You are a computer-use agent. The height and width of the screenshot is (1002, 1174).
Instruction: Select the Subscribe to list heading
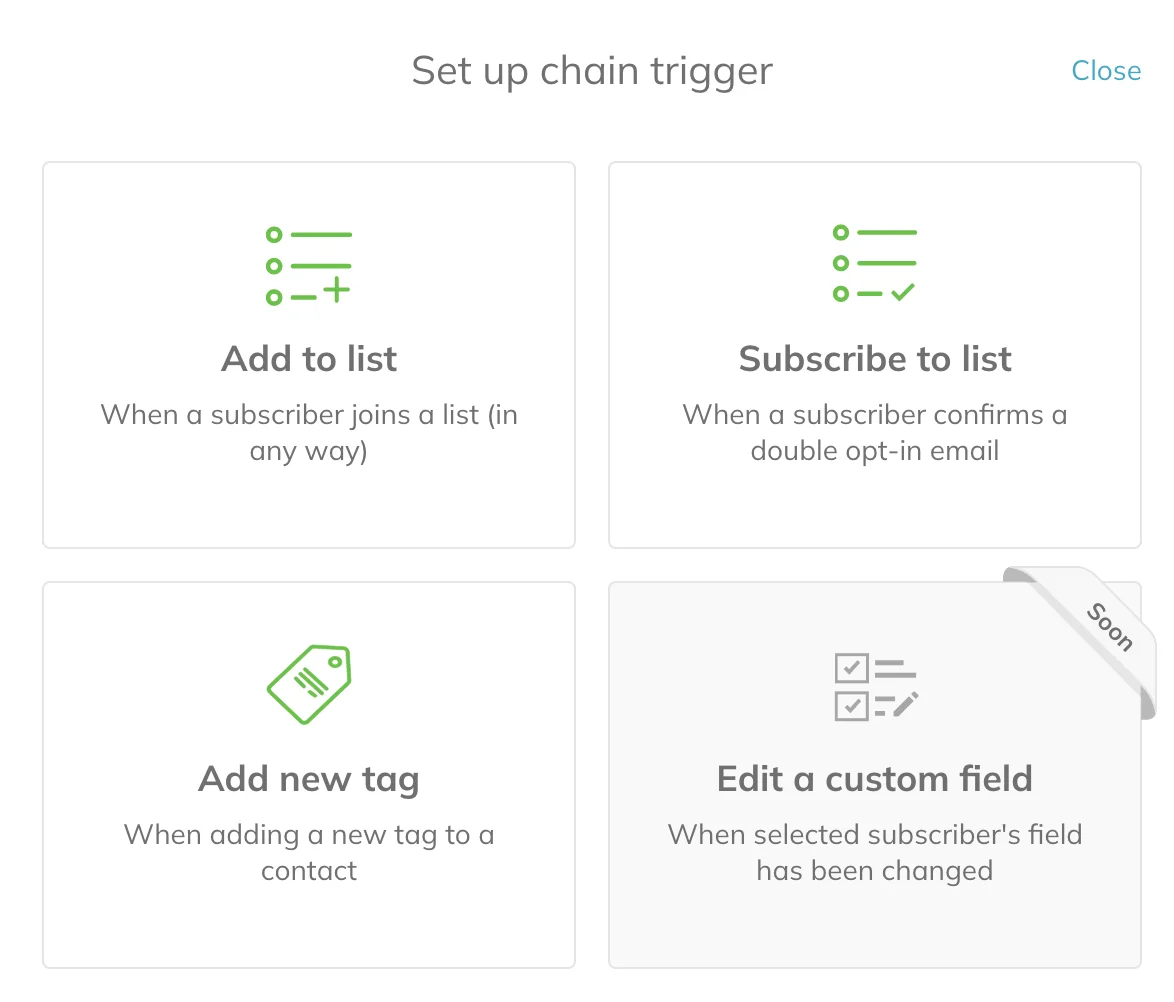pos(875,359)
